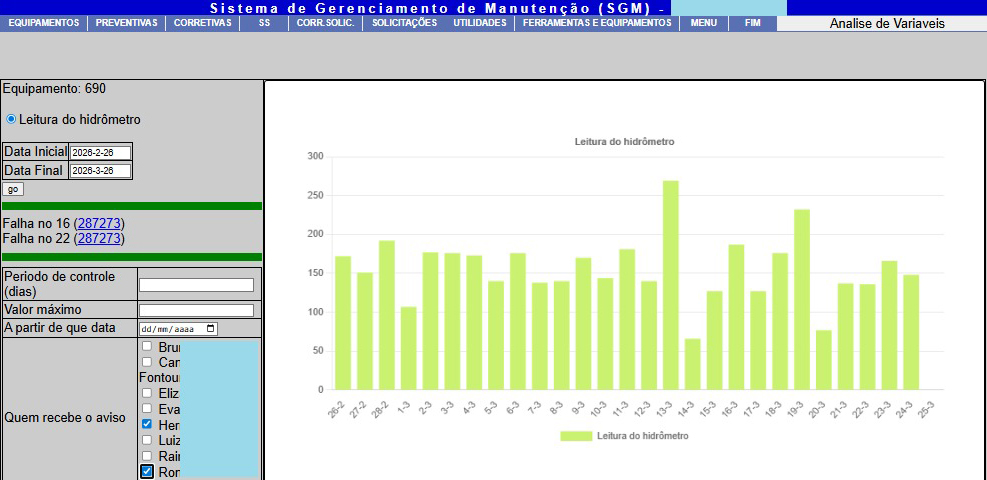Open the PREVENTIVAS menu

pyautogui.click(x=126, y=23)
